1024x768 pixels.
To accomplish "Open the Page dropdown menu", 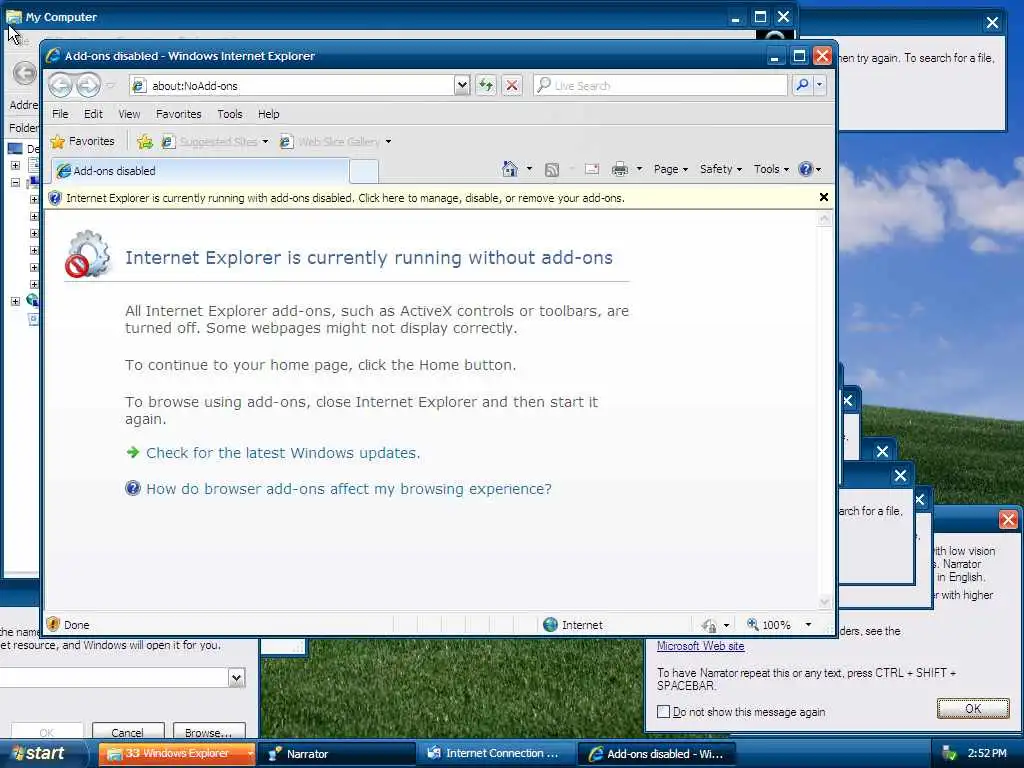I will 671,169.
